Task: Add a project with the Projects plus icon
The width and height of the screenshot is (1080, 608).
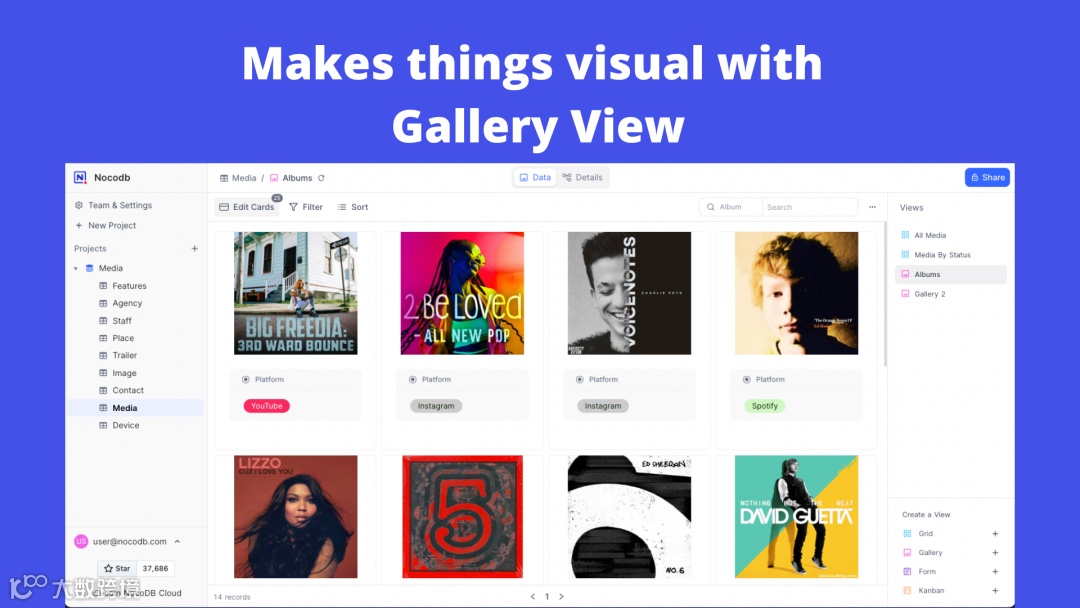Action: click(x=194, y=249)
